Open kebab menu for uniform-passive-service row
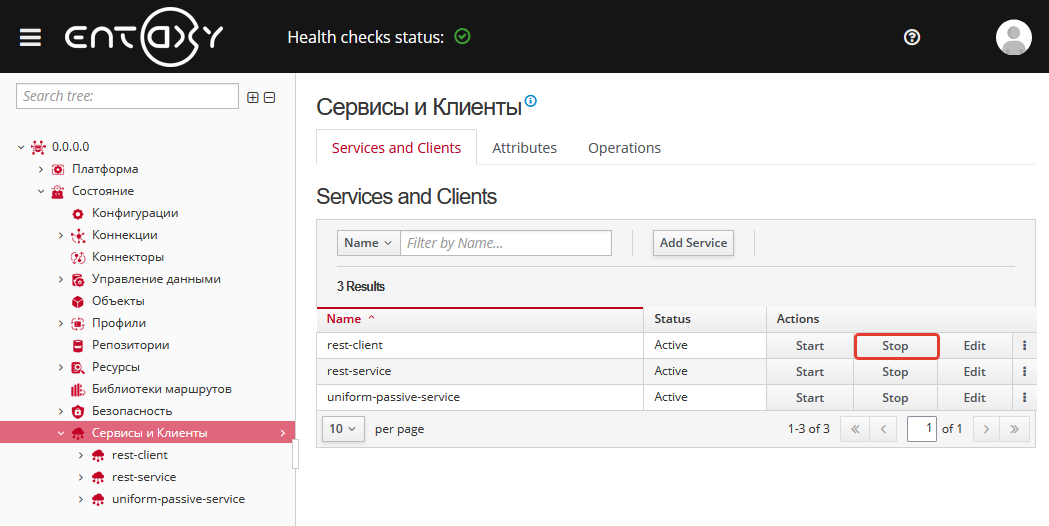 coord(1024,398)
